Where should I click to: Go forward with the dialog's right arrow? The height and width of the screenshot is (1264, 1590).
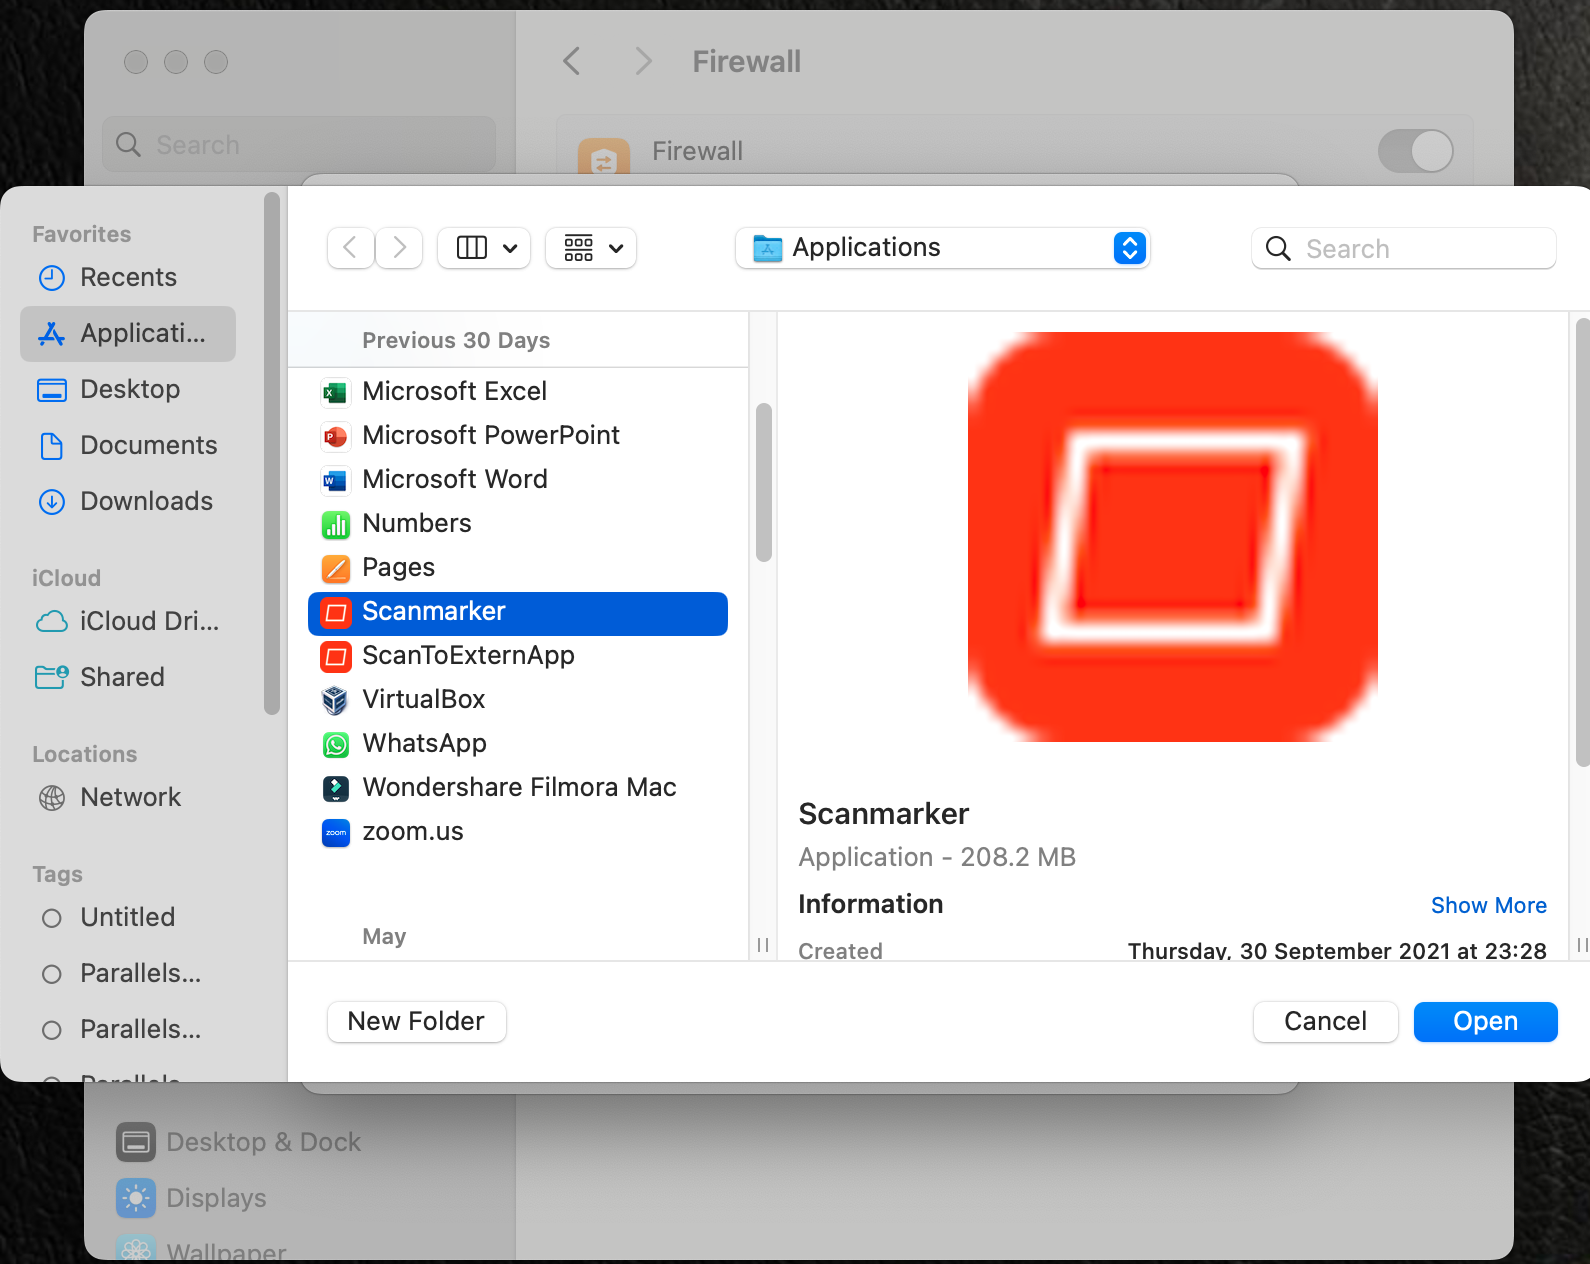[399, 248]
